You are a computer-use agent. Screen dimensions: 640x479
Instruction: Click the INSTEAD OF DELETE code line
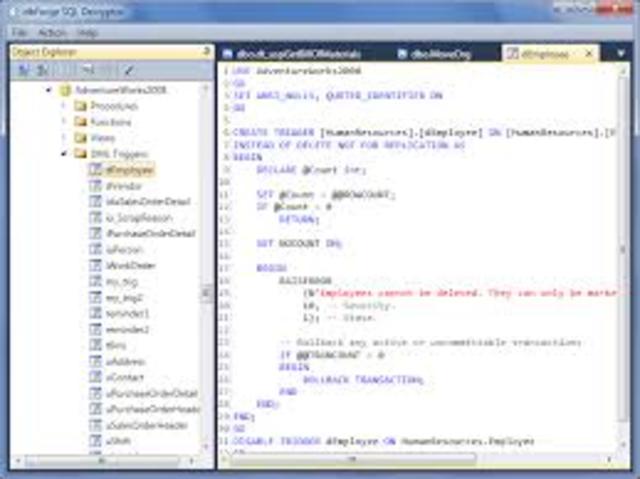(349, 145)
